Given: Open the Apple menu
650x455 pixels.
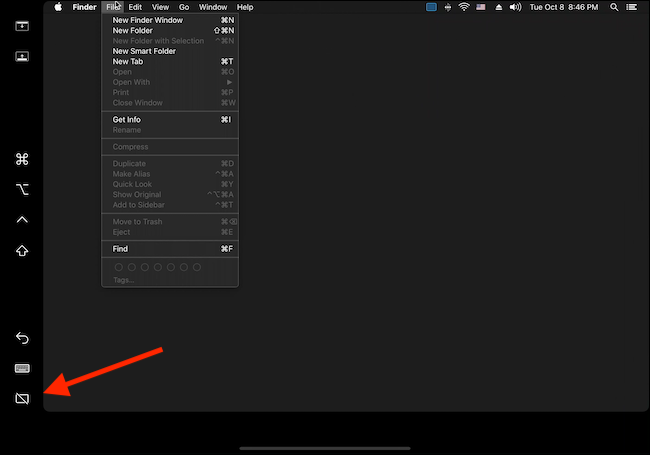Looking at the screenshot, I should coord(58,7).
